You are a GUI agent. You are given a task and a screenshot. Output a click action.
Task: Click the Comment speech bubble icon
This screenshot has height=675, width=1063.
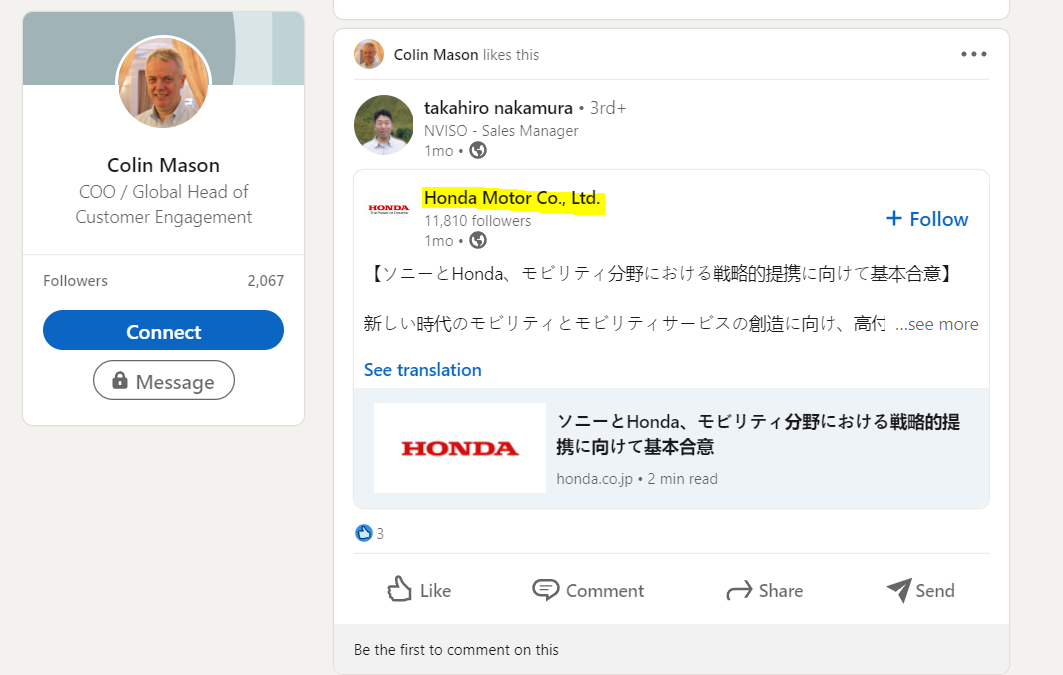[545, 590]
